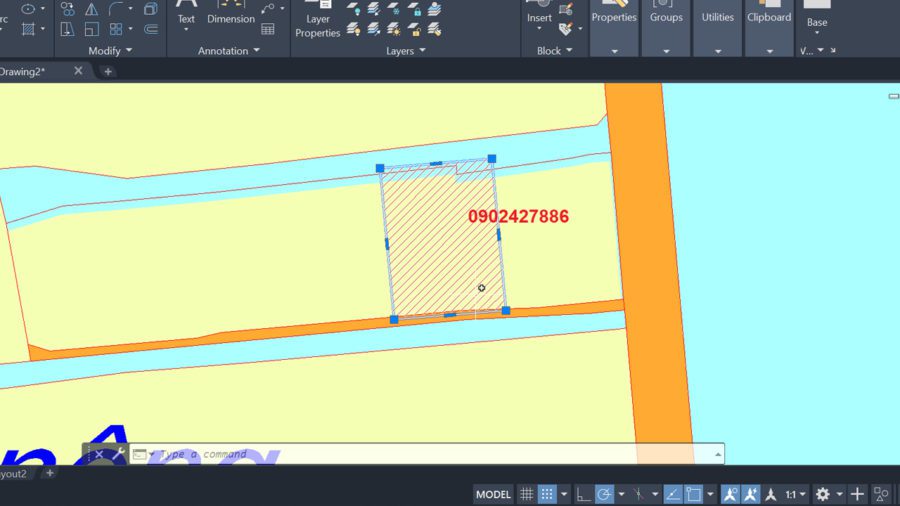Click the MODEL space button
This screenshot has width=900, height=506.
[493, 494]
